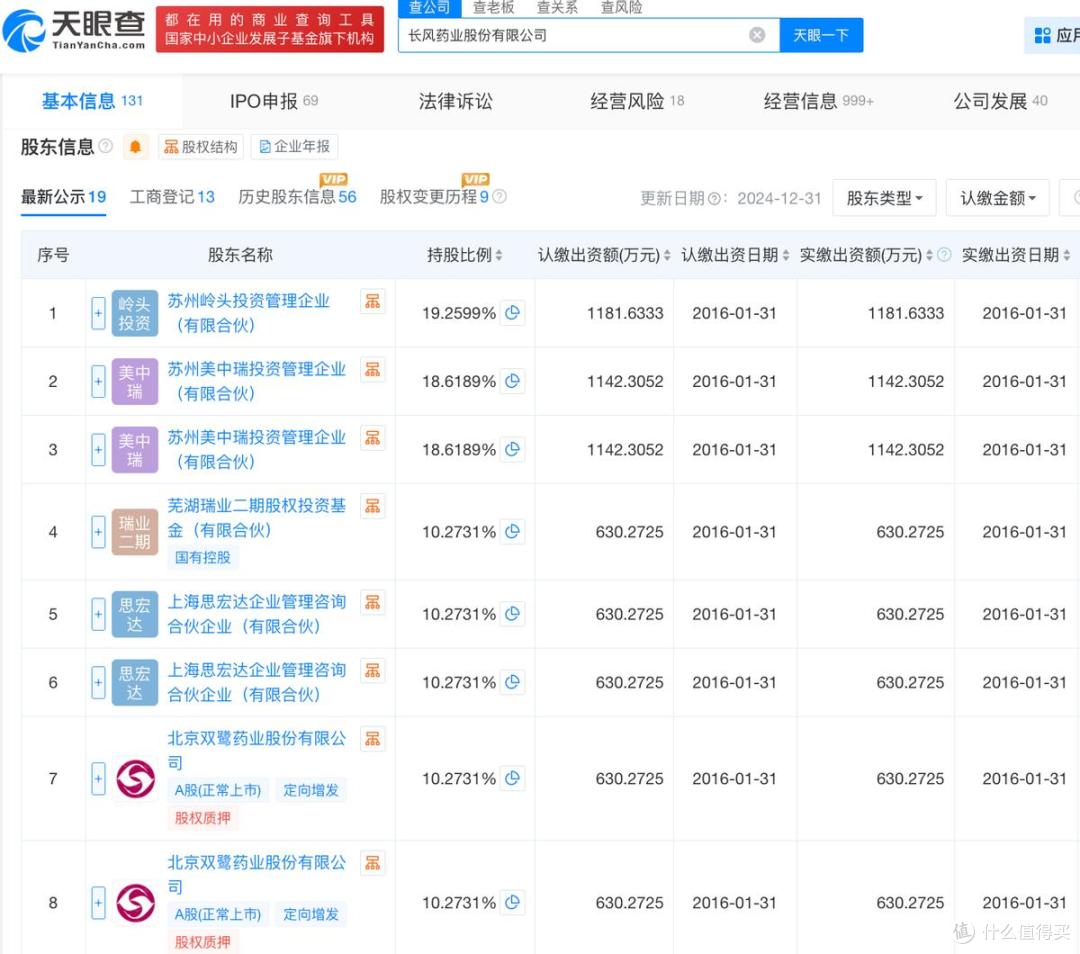1080x954 pixels.
Task: Open the 股东类型 dropdown
Action: [x=884, y=197]
